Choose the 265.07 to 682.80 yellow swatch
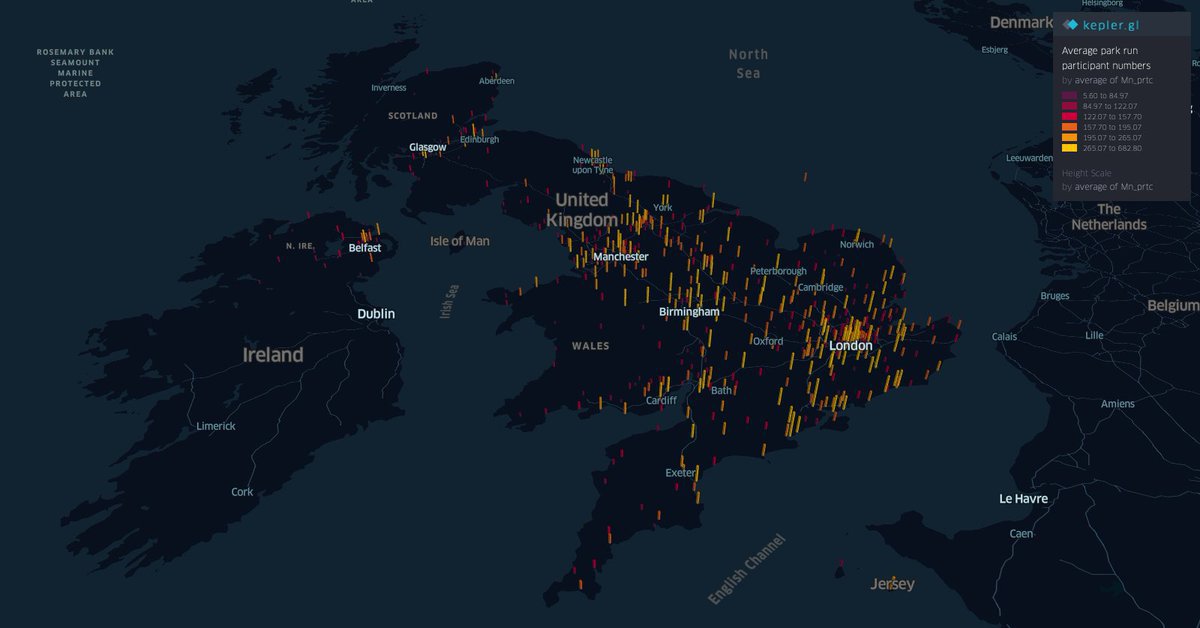Viewport: 1200px width, 628px height. (x=1069, y=148)
